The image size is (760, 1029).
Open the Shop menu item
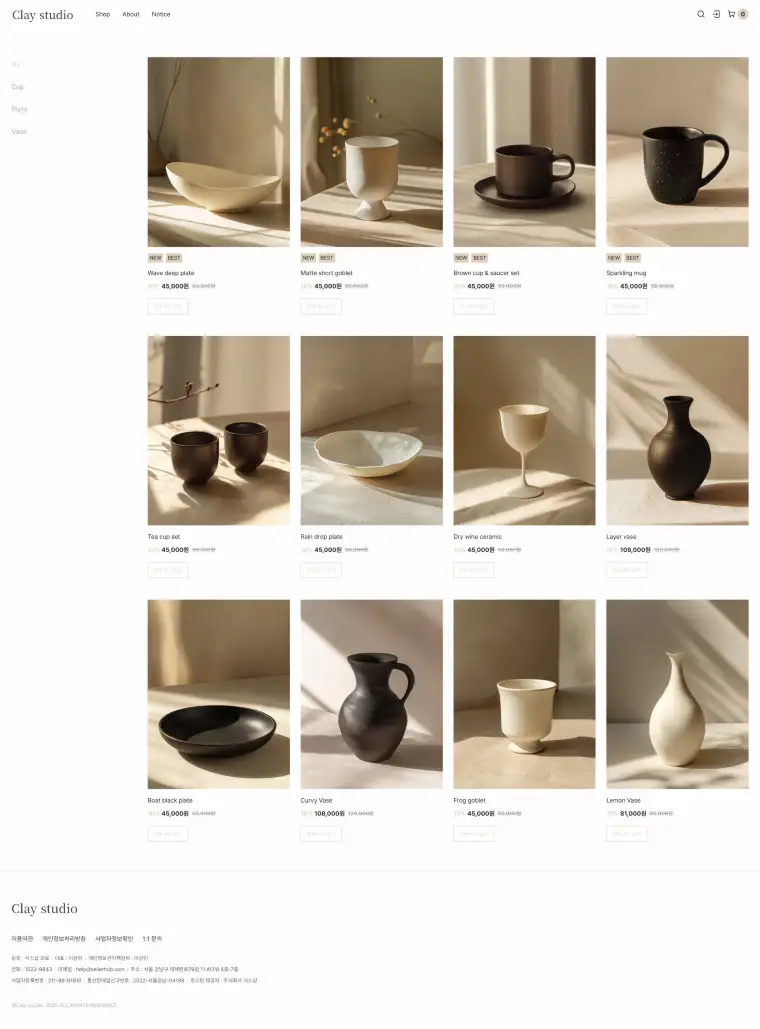pos(103,14)
